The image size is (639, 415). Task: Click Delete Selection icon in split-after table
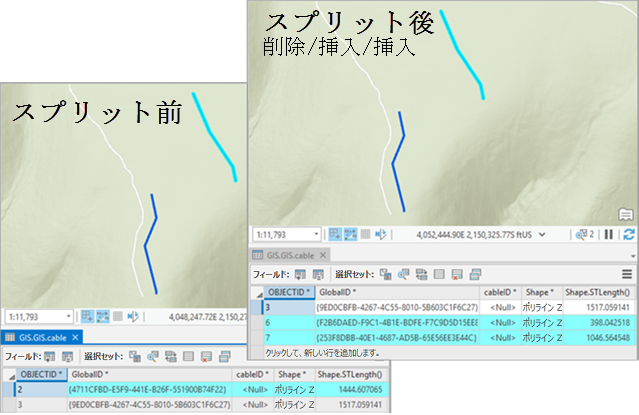(x=458, y=273)
